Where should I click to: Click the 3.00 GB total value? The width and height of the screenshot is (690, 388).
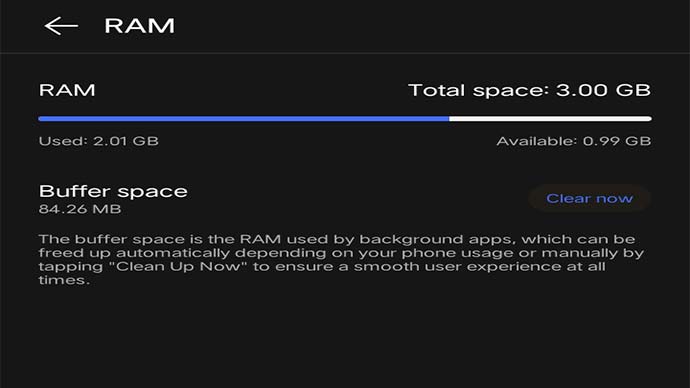(x=603, y=90)
